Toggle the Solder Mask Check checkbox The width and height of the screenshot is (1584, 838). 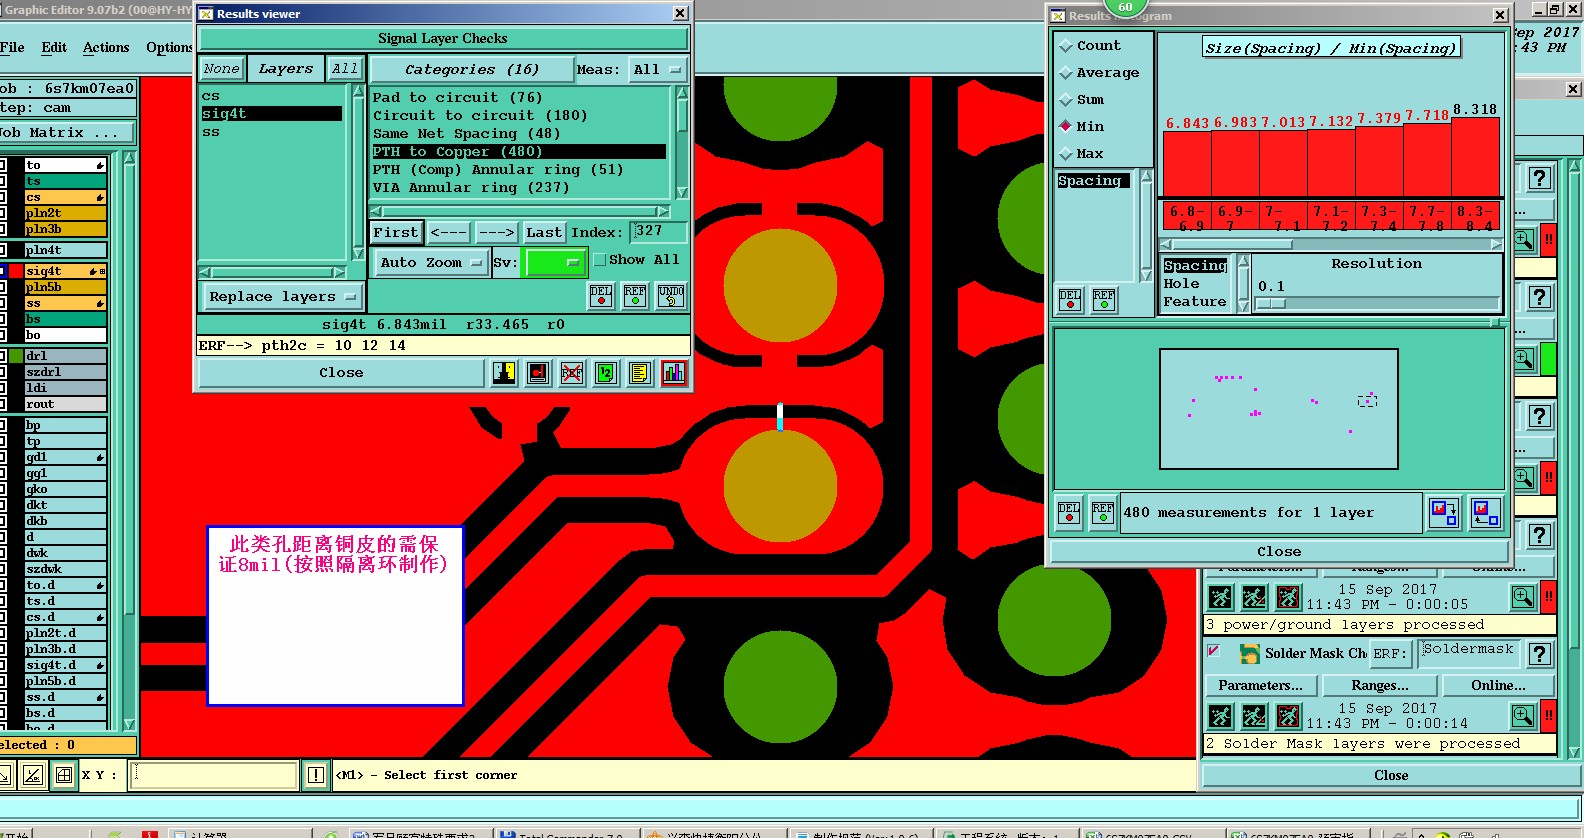(x=1214, y=651)
